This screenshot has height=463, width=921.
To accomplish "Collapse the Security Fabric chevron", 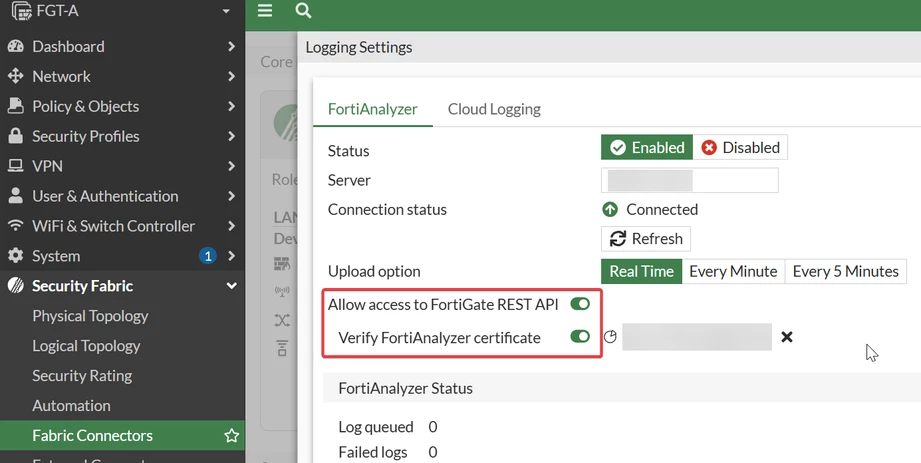I will pos(231,286).
